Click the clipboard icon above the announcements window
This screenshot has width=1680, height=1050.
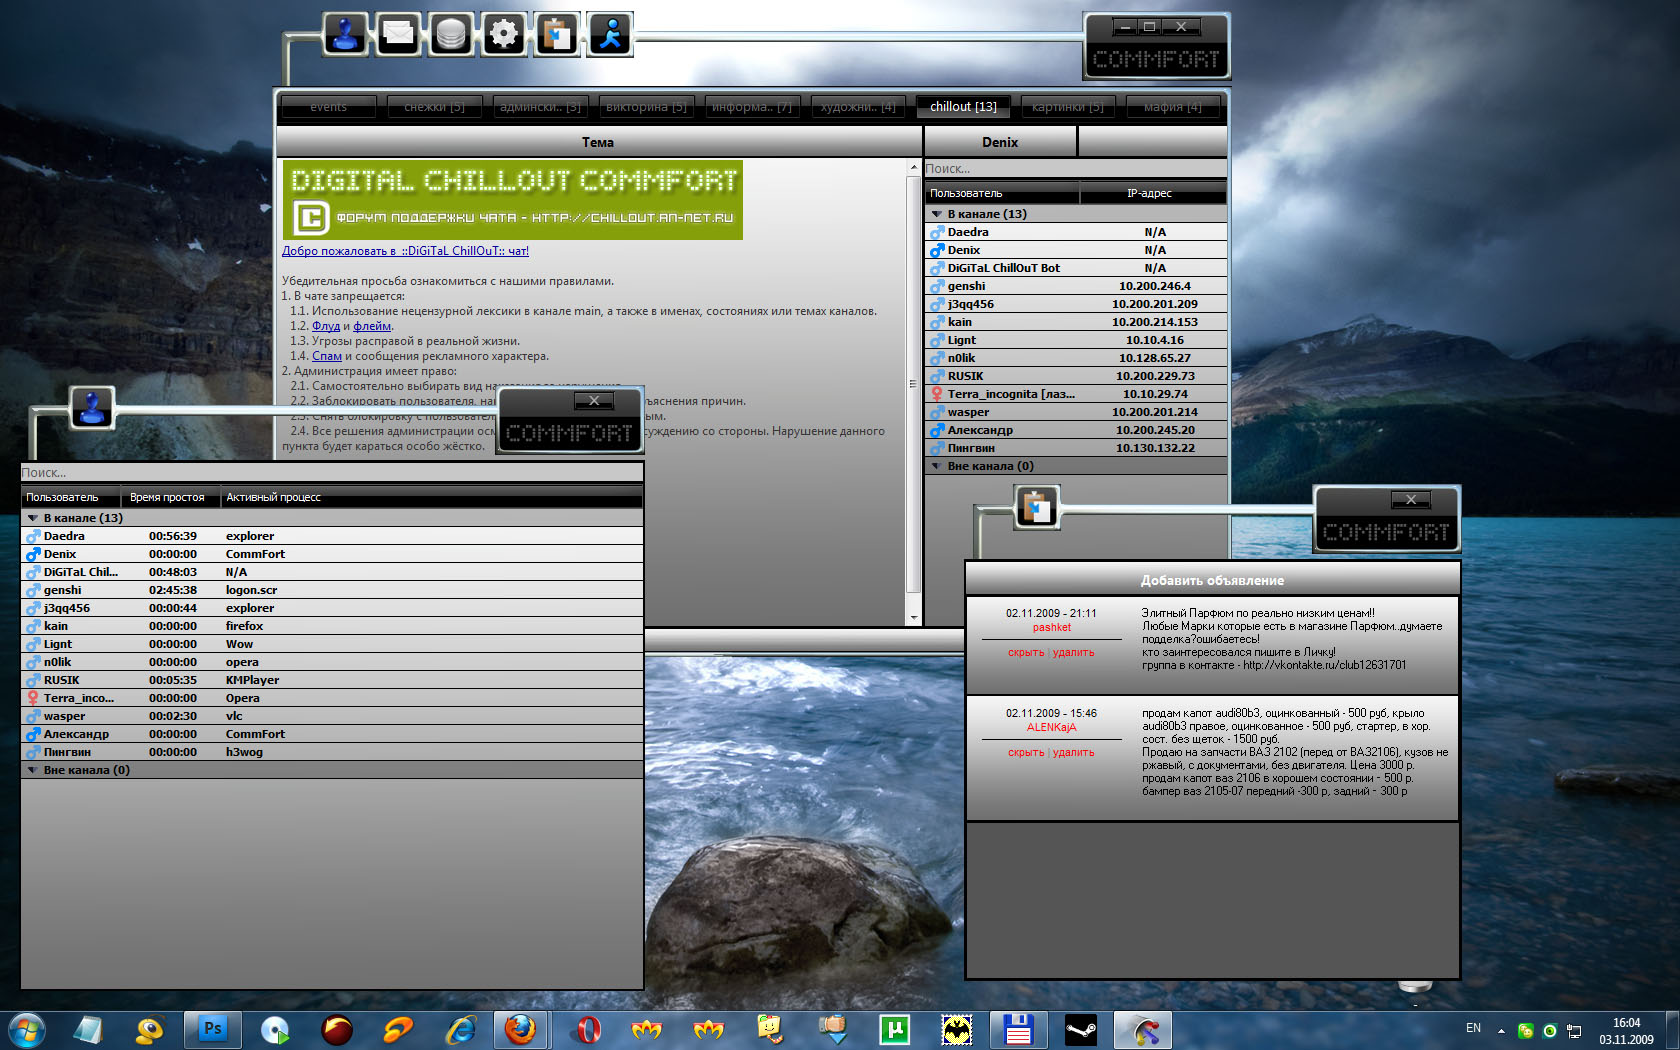click(x=1037, y=508)
